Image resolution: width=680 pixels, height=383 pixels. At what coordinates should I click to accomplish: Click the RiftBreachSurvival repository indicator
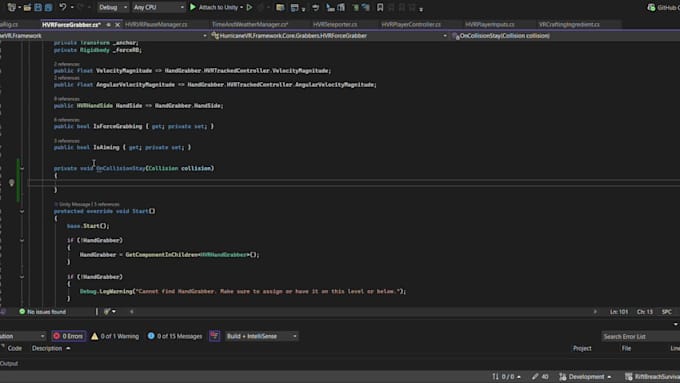coord(652,376)
